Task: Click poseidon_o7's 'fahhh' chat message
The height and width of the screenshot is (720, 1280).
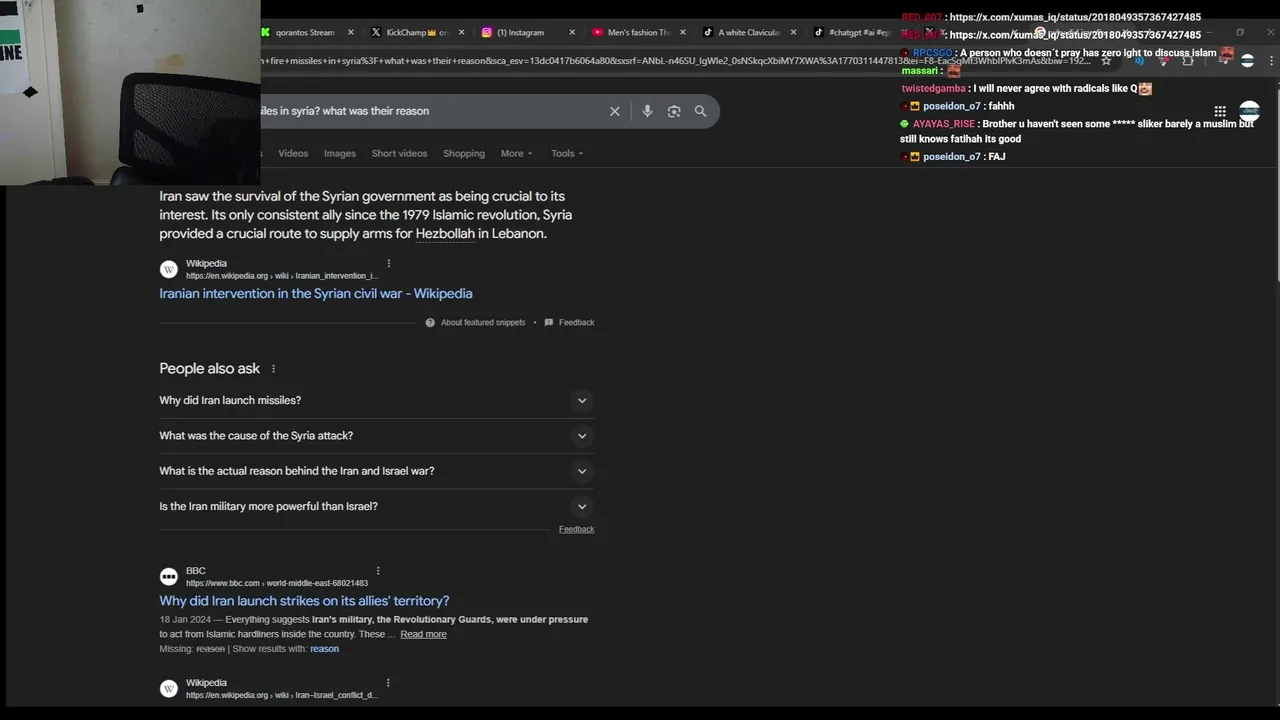Action: [x=1001, y=106]
